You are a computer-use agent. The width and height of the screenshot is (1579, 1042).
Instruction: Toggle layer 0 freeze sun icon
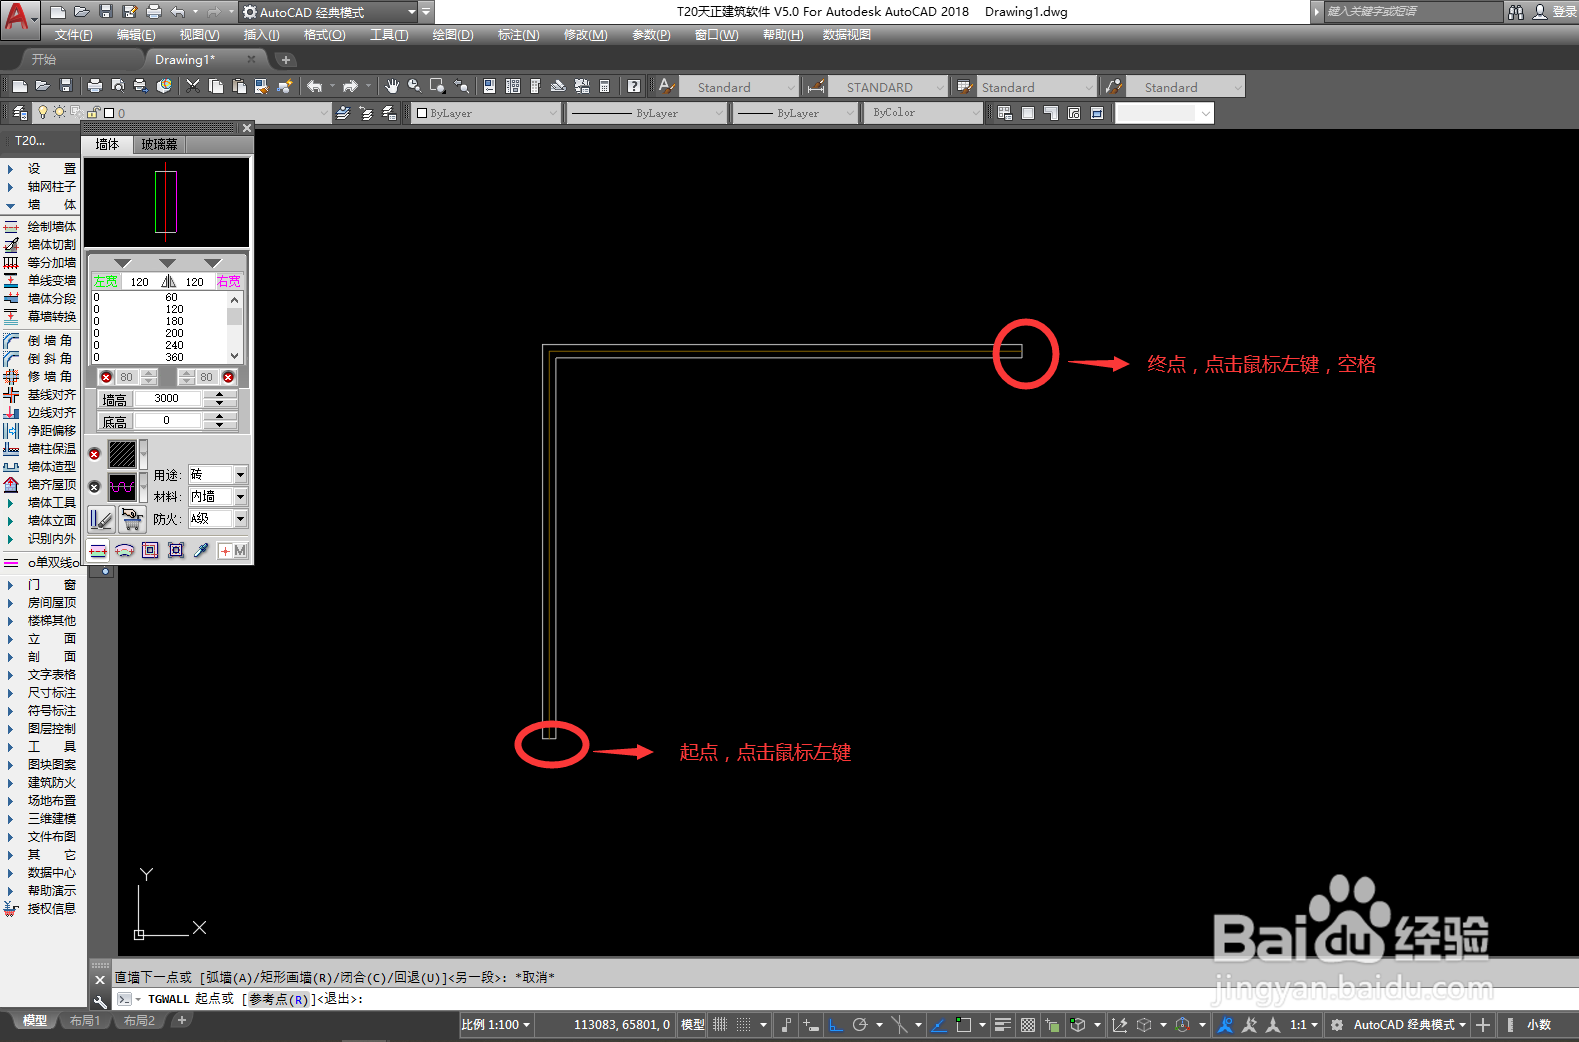59,112
